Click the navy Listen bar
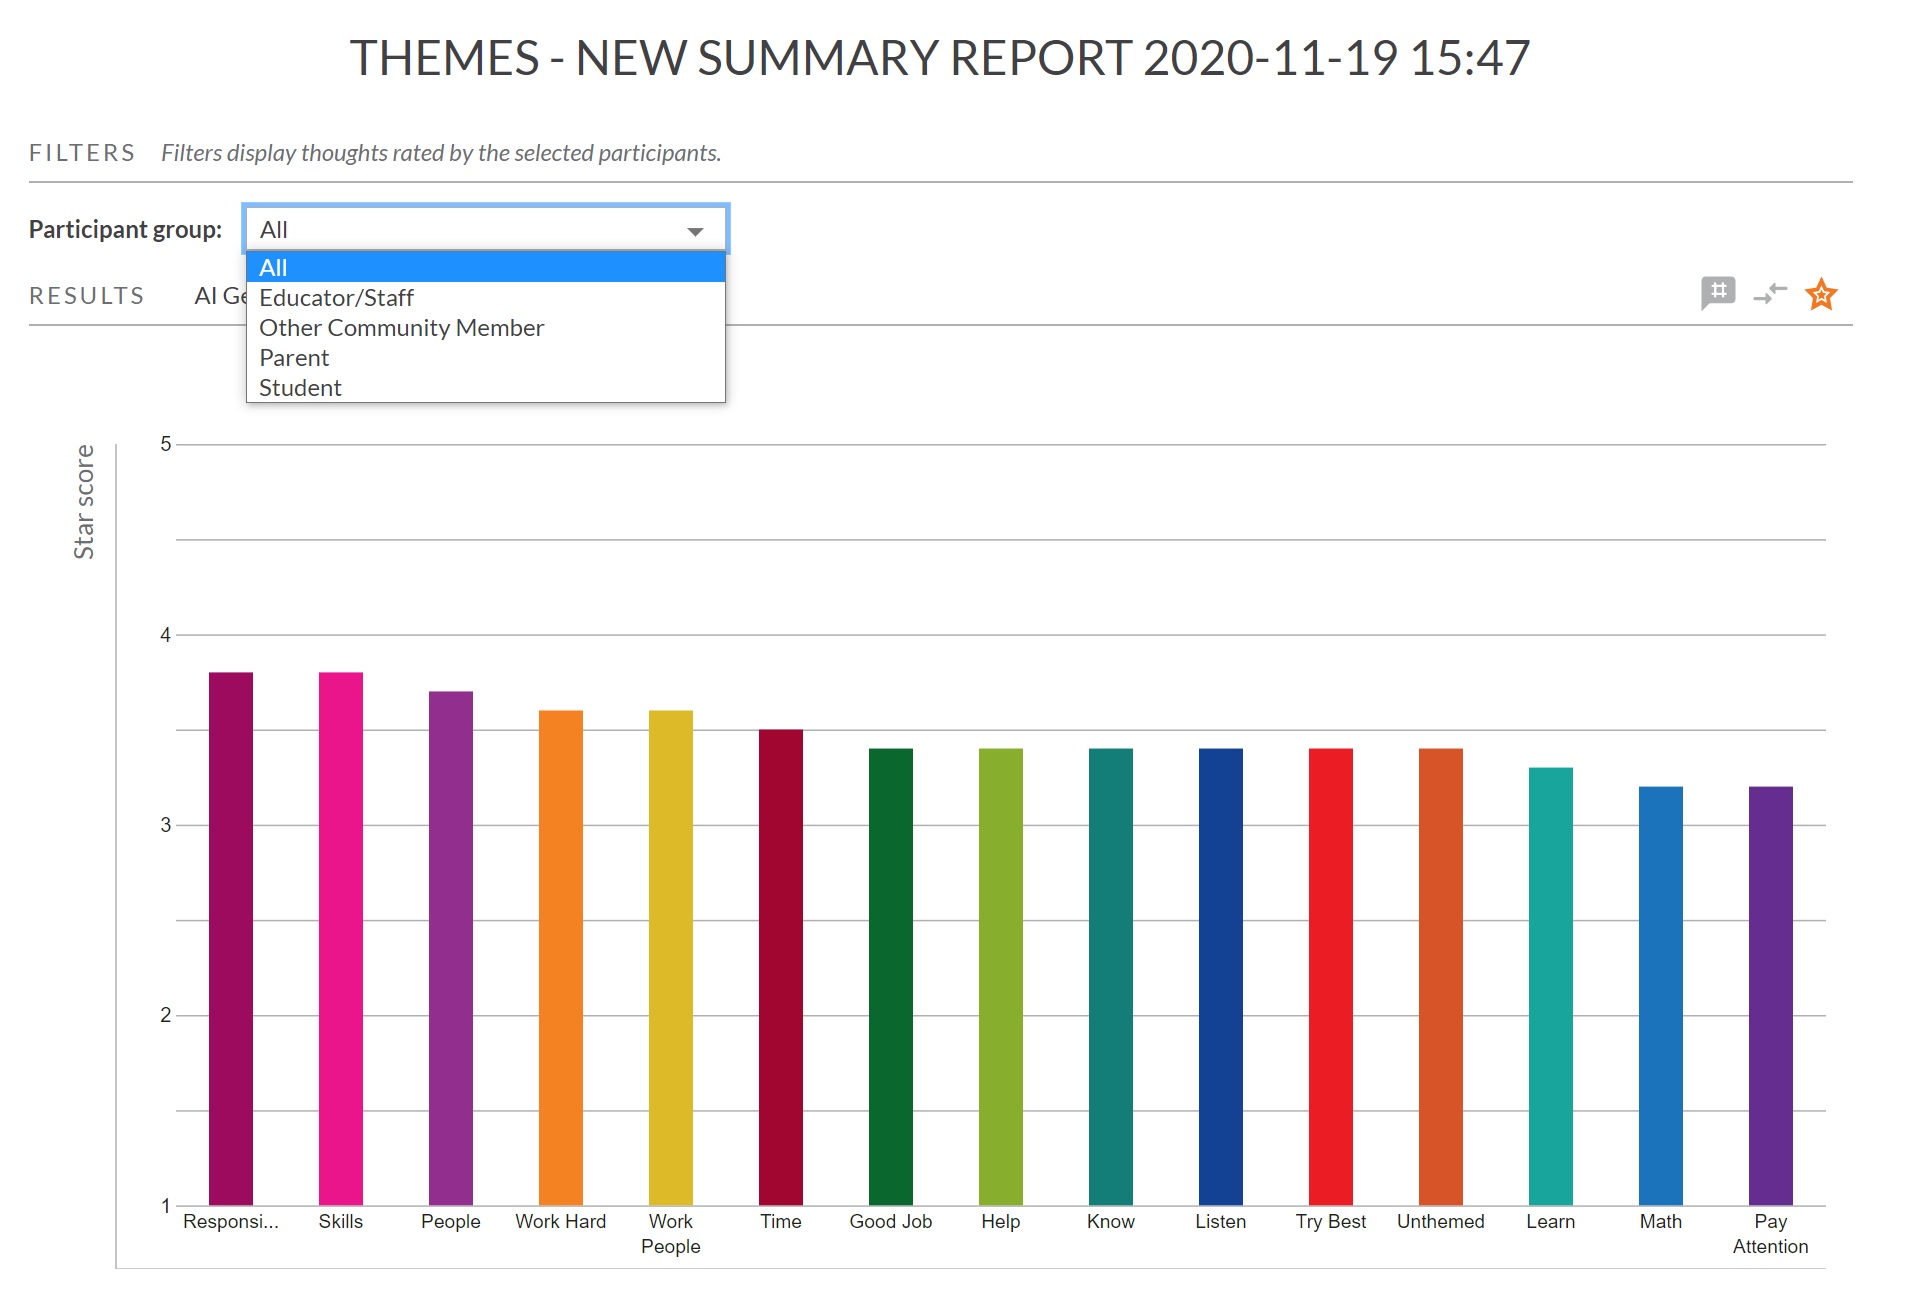Image resolution: width=1911 pixels, height=1293 pixels. tap(1221, 976)
